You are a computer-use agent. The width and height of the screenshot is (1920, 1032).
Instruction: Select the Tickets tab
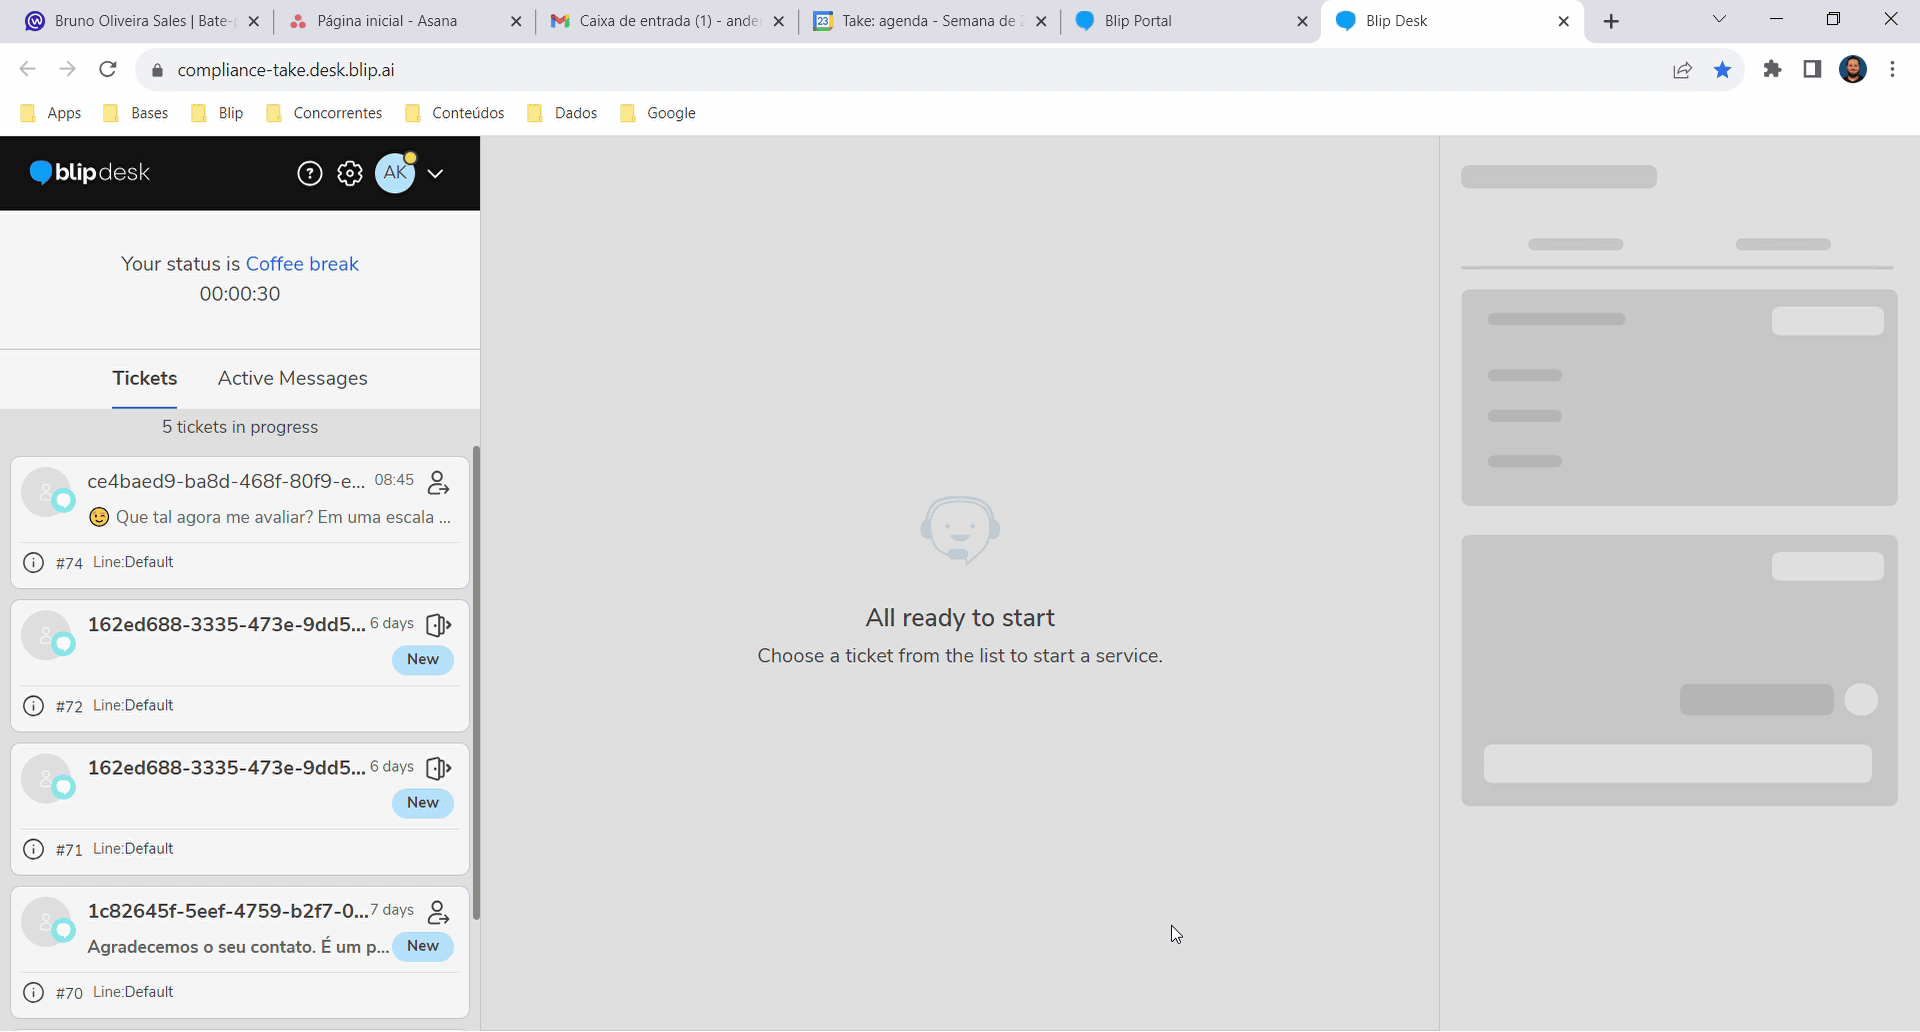pyautogui.click(x=145, y=378)
